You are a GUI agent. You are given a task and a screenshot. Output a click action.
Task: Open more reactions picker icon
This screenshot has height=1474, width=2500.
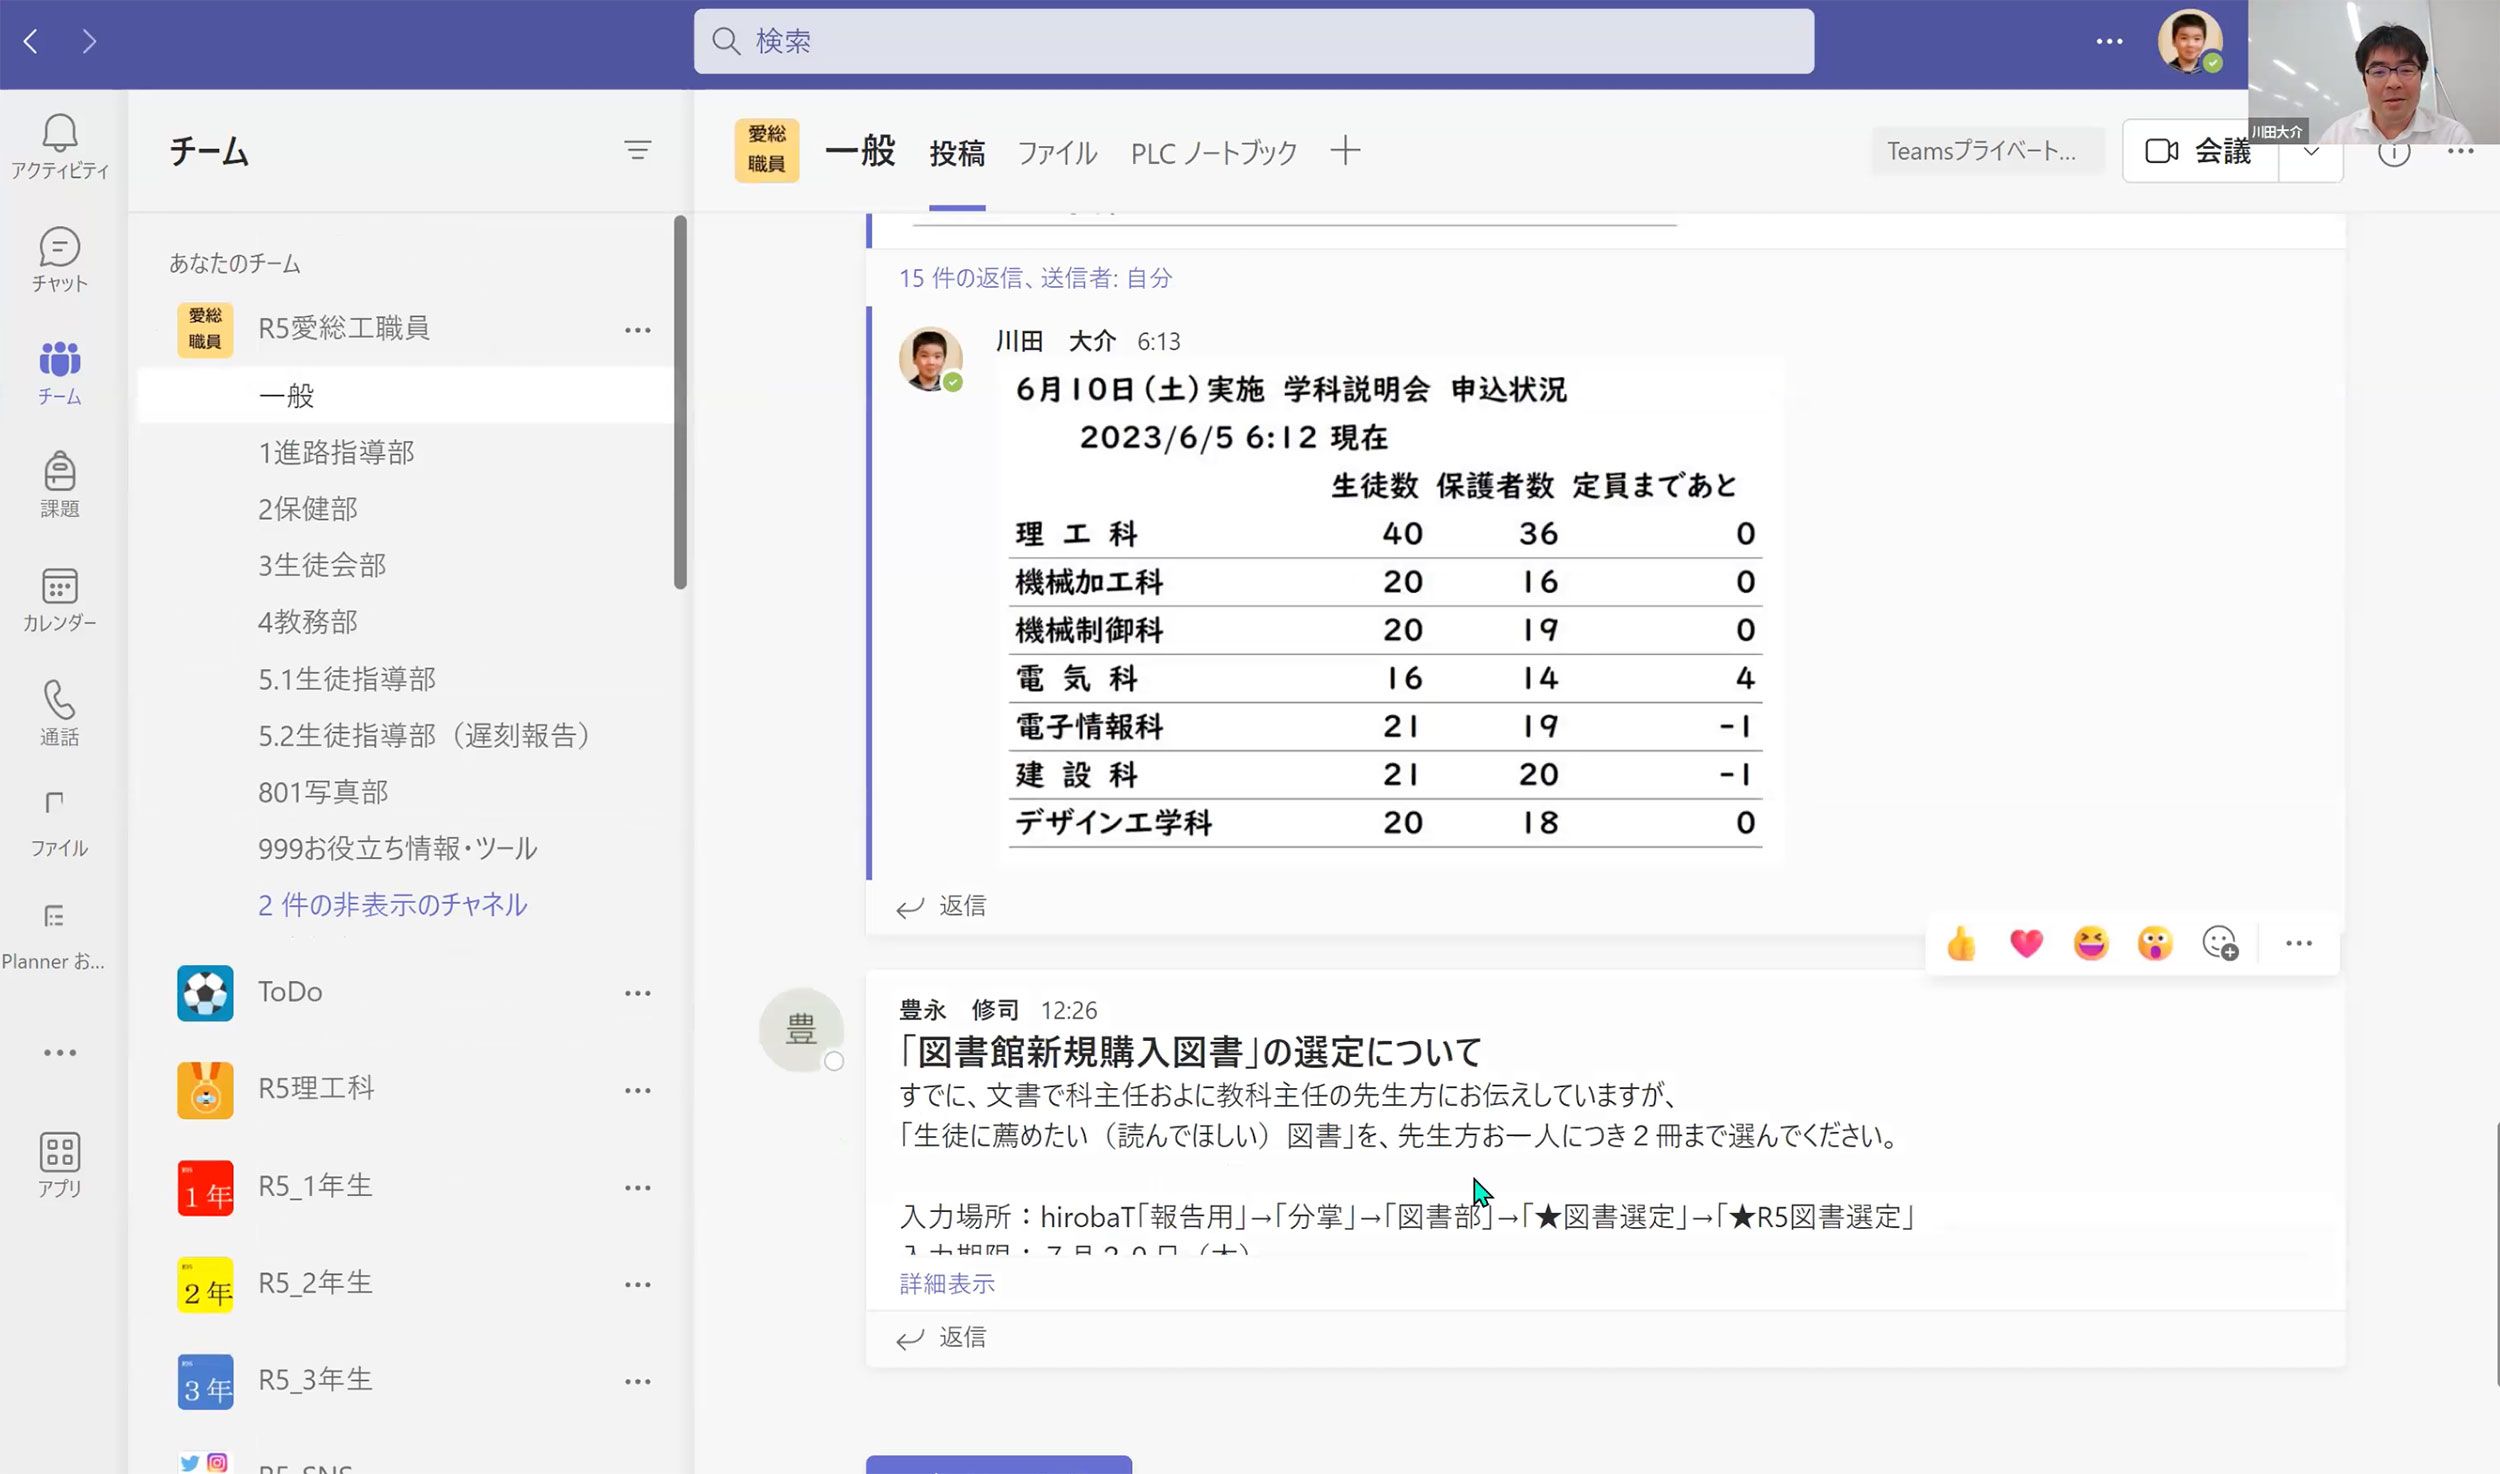pos(2220,943)
